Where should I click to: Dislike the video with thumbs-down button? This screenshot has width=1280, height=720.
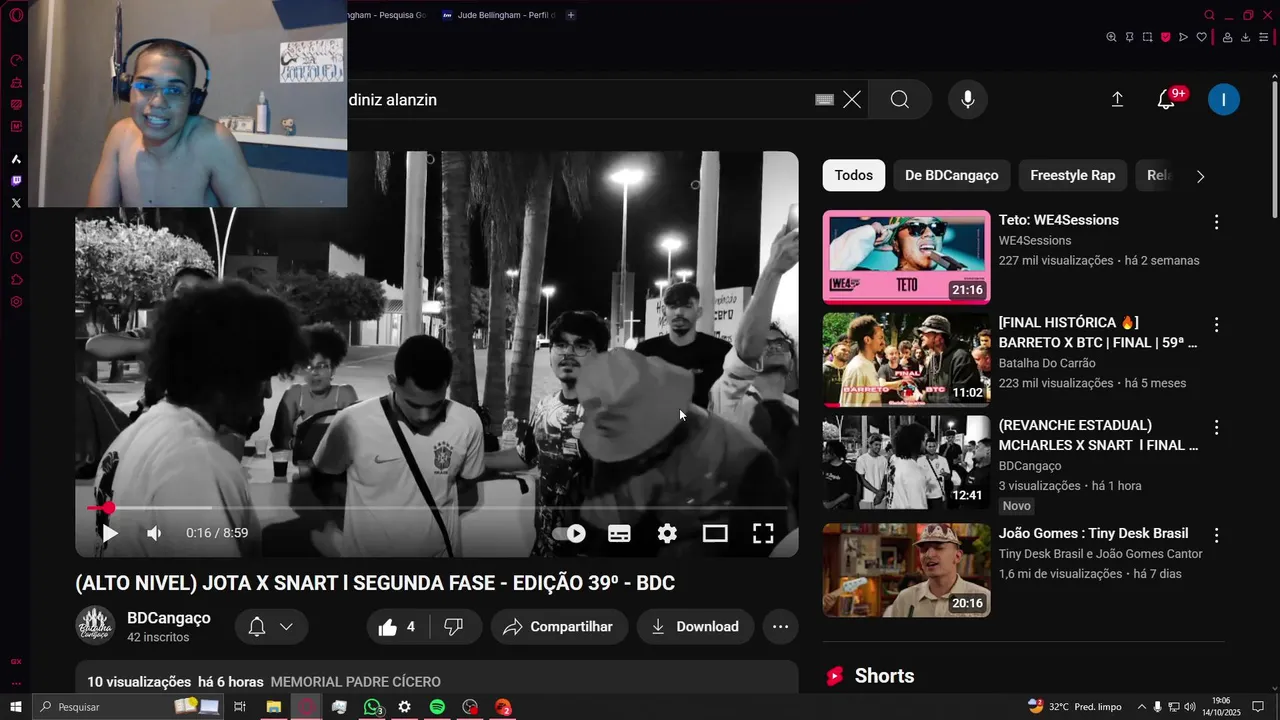click(454, 627)
